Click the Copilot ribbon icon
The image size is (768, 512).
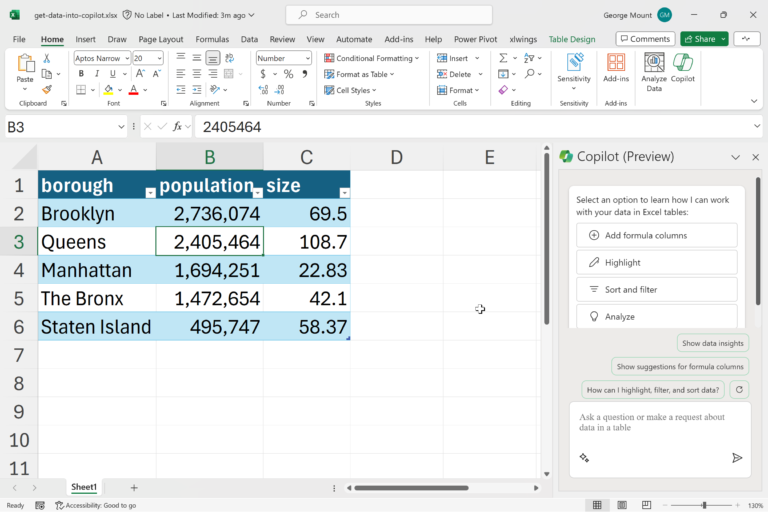pos(683,68)
